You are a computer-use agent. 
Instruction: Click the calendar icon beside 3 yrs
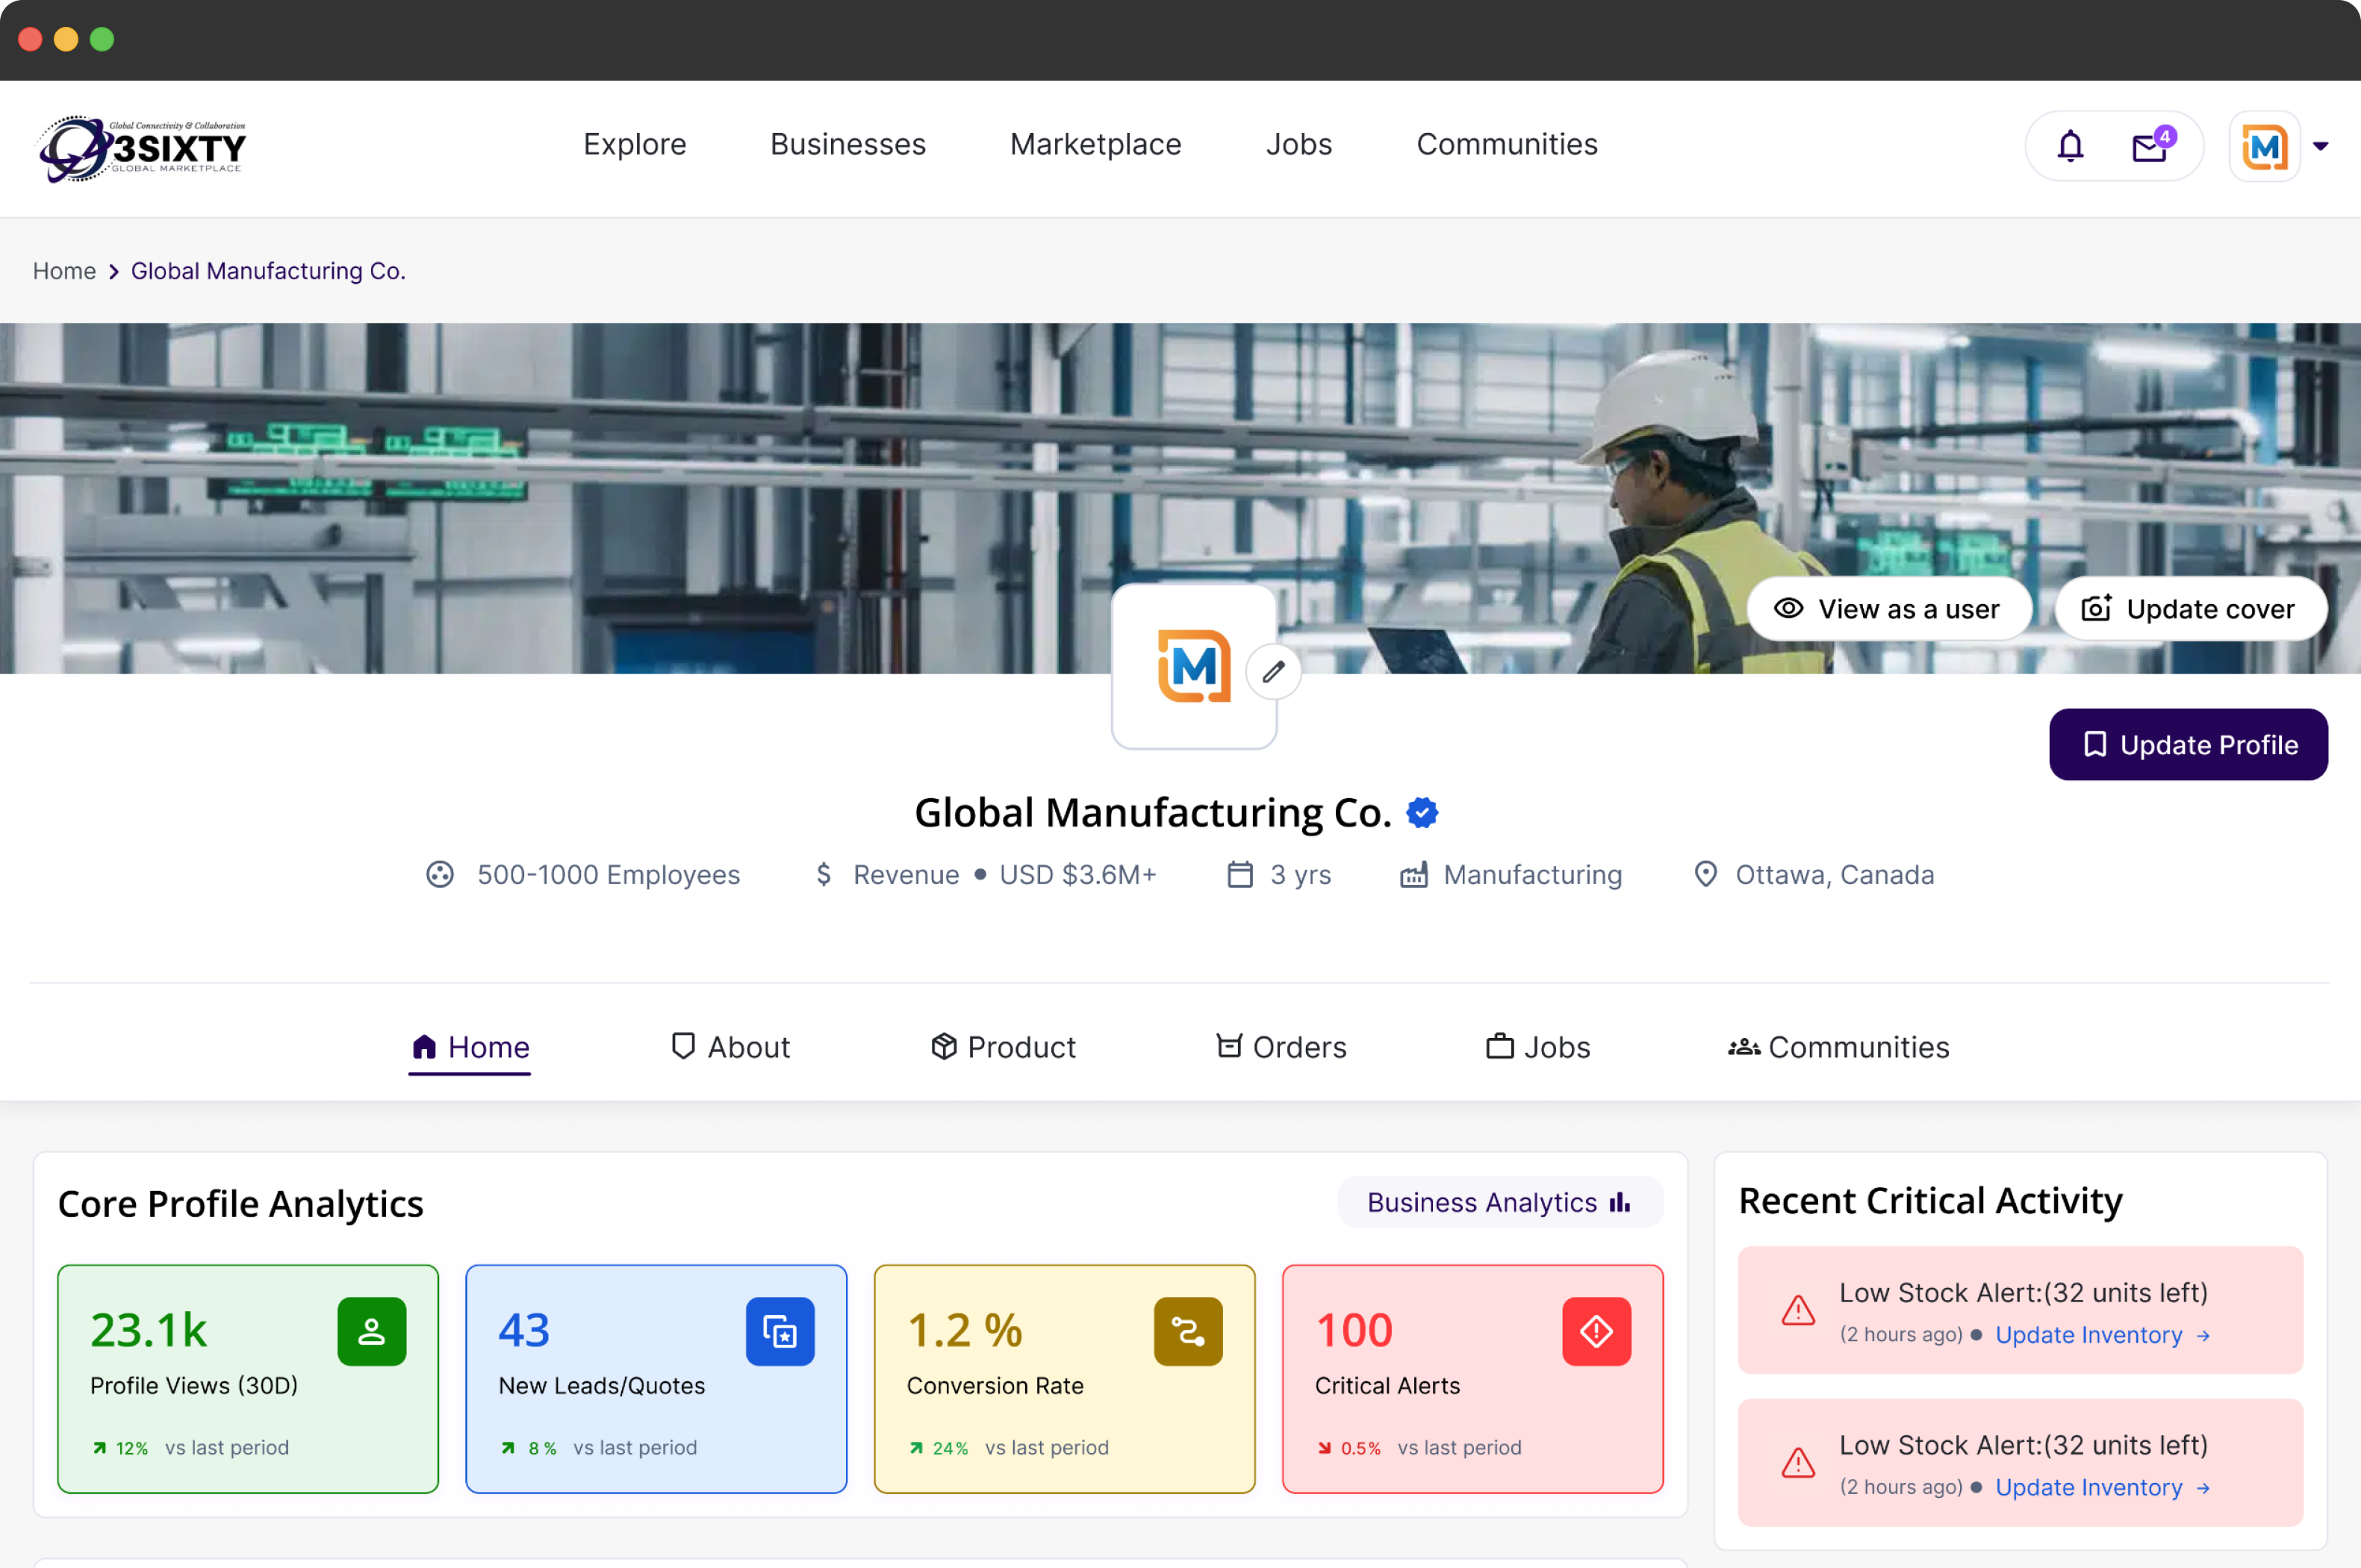pos(1240,874)
